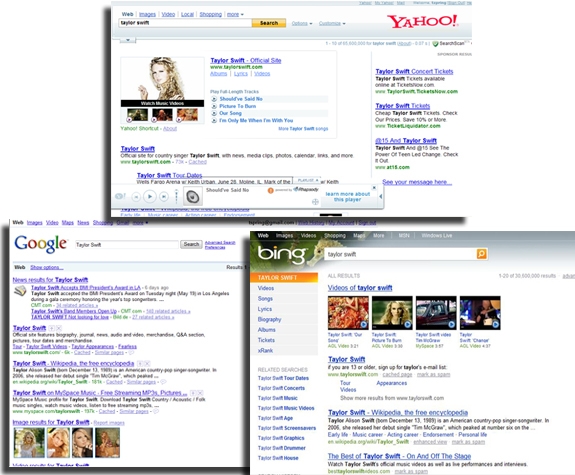Click the Google logo

tap(41, 244)
